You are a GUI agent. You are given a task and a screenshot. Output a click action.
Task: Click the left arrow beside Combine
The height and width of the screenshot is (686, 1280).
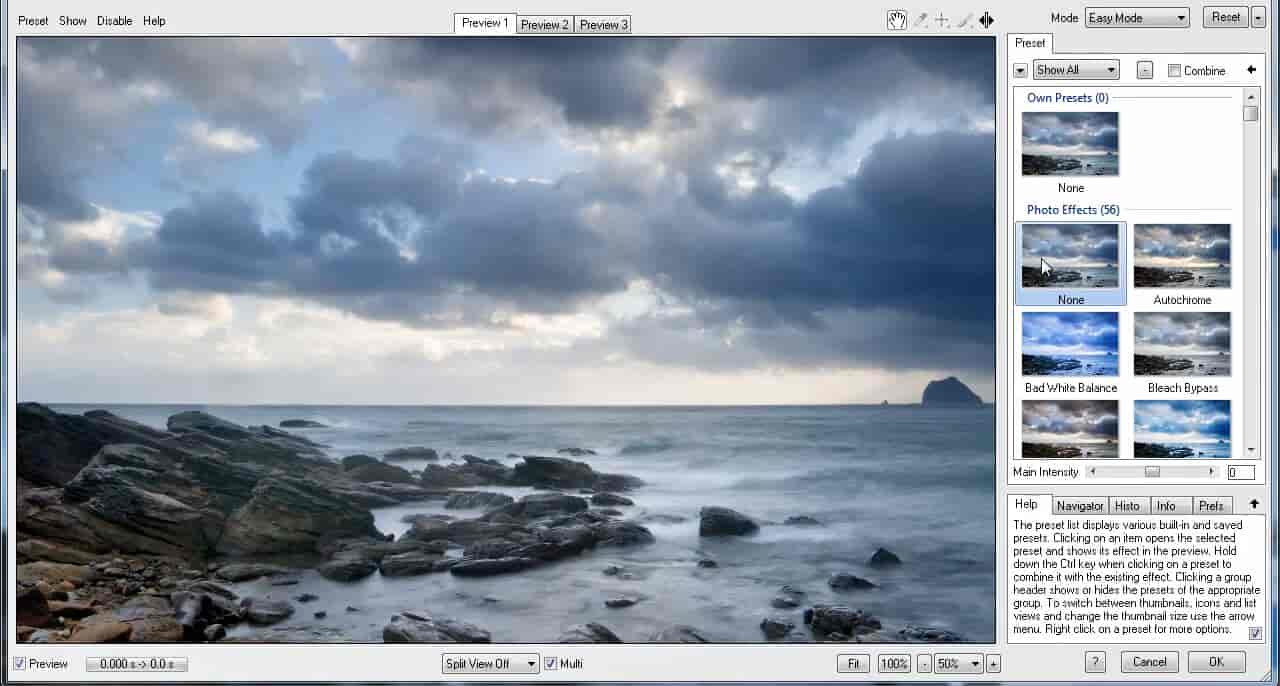(x=1251, y=70)
